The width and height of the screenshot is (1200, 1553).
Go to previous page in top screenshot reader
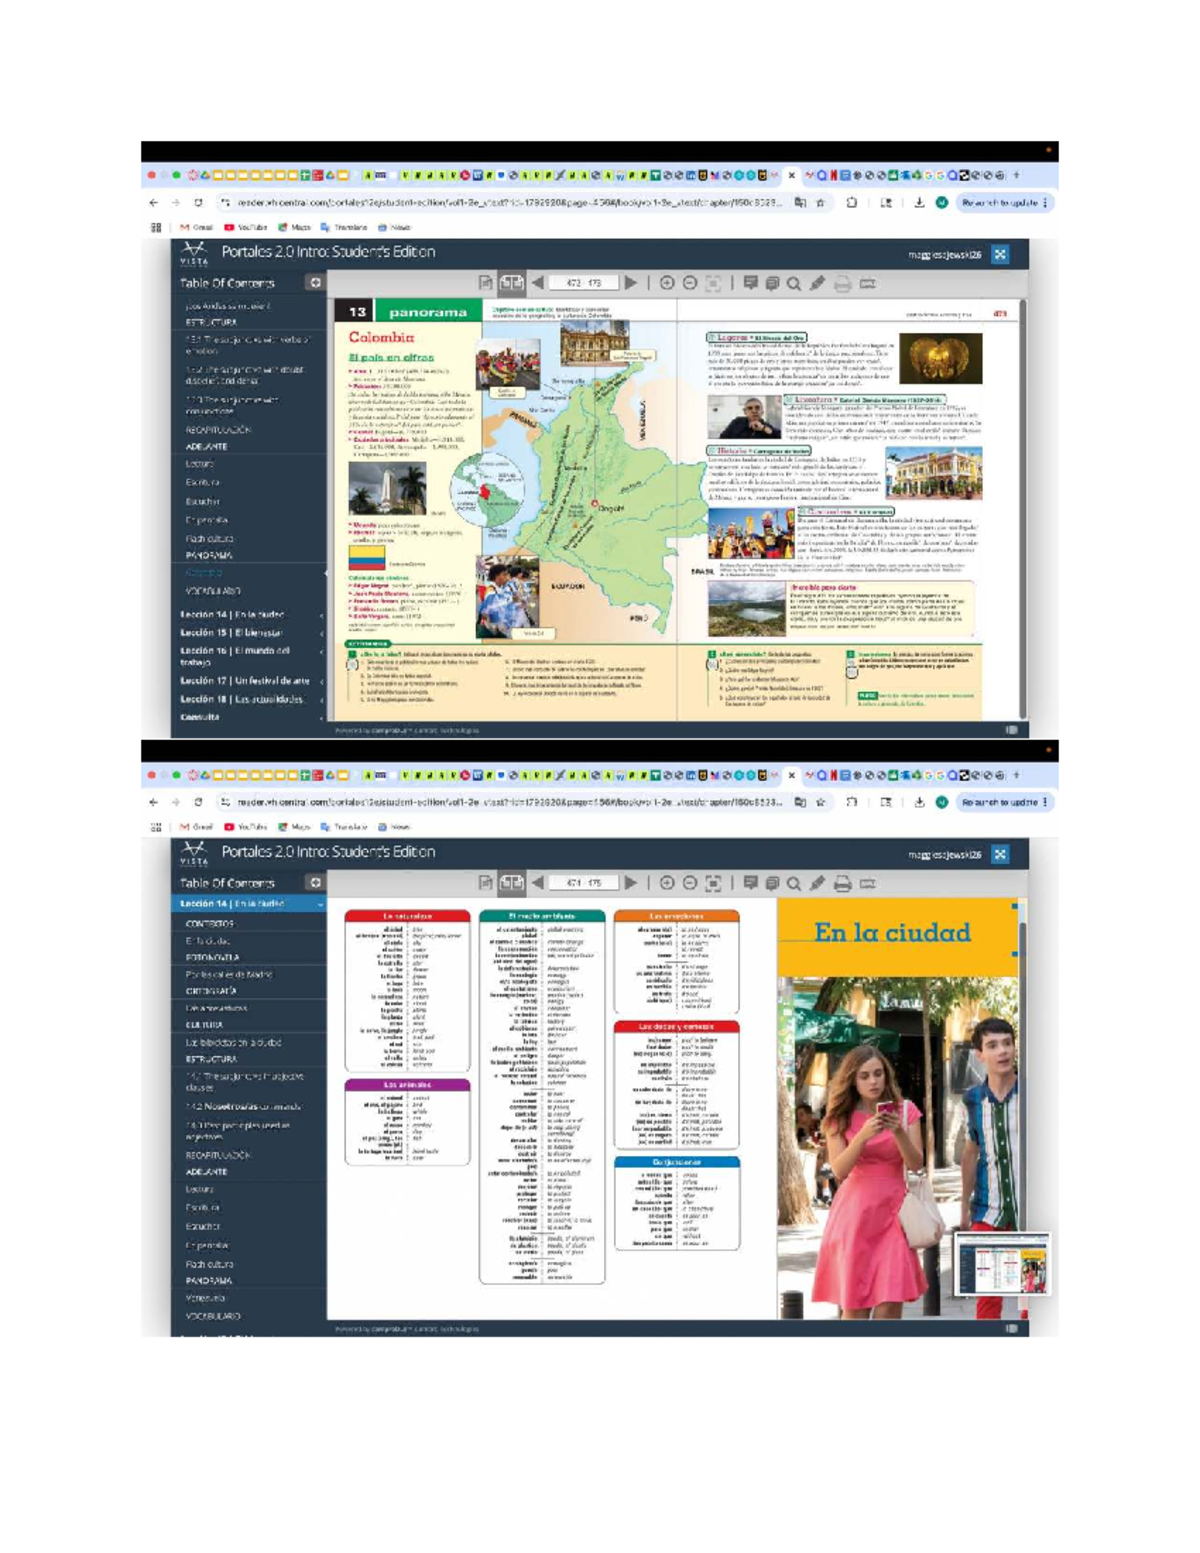[x=538, y=283]
